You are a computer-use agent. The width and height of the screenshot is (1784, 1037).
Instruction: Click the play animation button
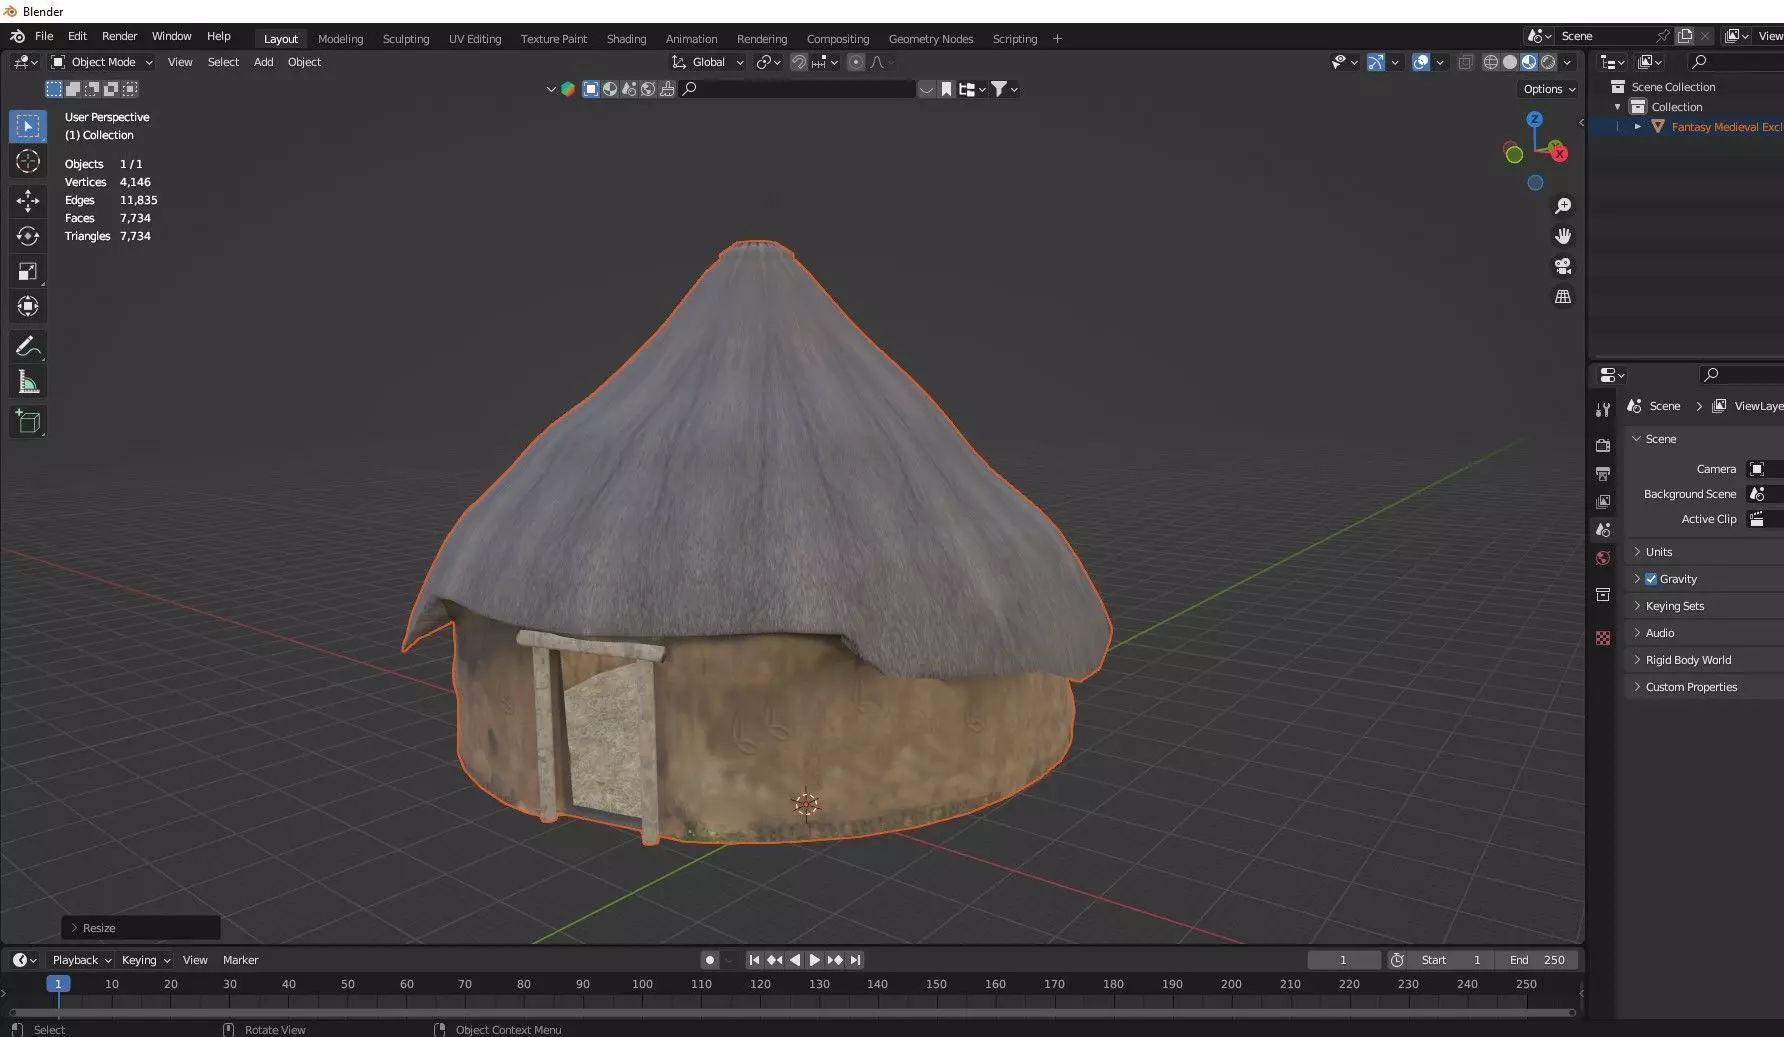tap(814, 960)
